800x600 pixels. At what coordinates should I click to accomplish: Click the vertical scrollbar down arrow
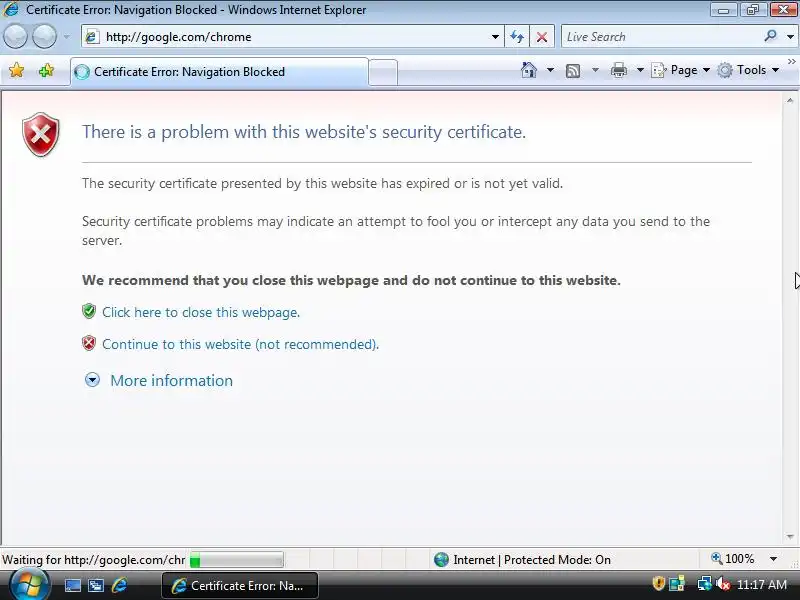[790, 536]
